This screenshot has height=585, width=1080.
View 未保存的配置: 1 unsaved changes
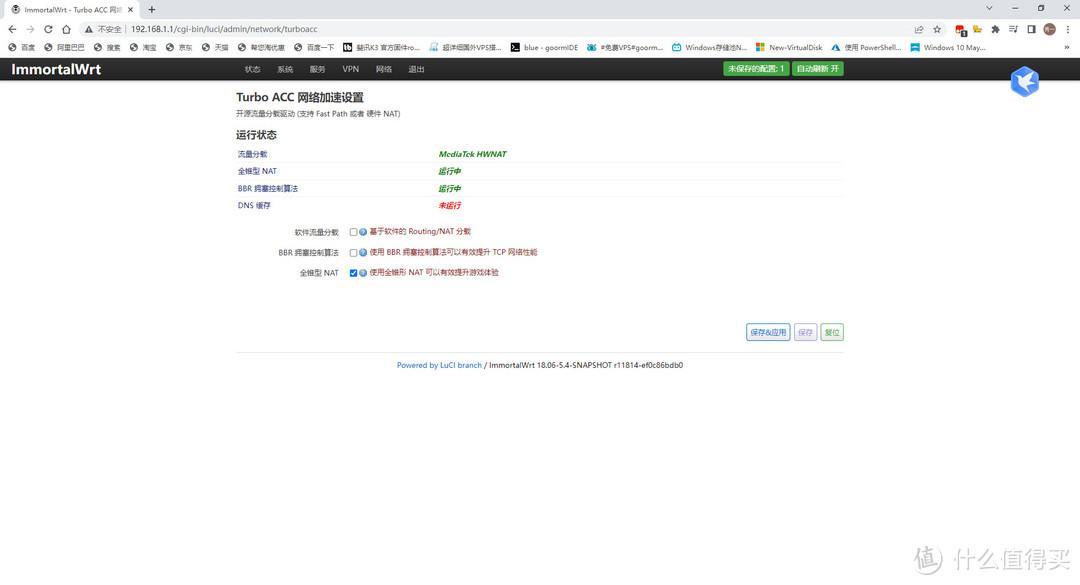[756, 69]
